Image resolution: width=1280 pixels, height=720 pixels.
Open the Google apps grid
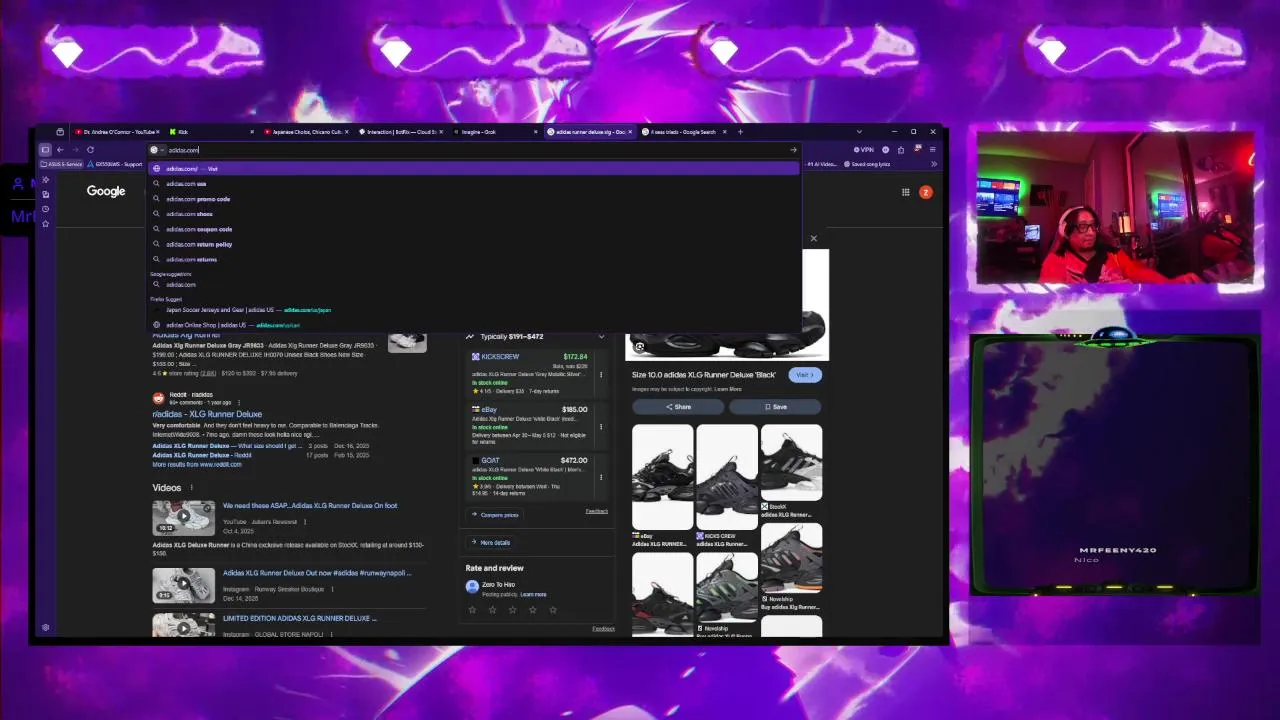[905, 192]
